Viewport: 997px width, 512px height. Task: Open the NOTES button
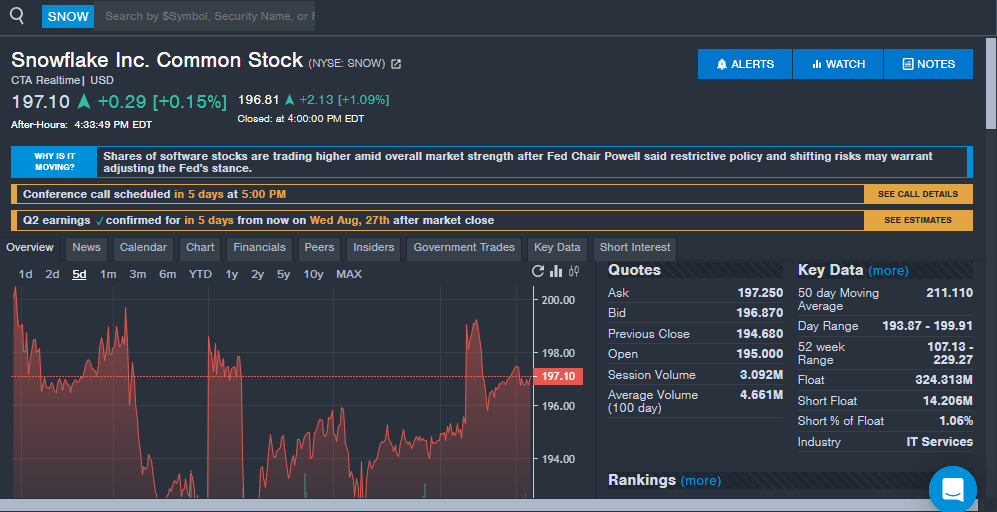928,64
